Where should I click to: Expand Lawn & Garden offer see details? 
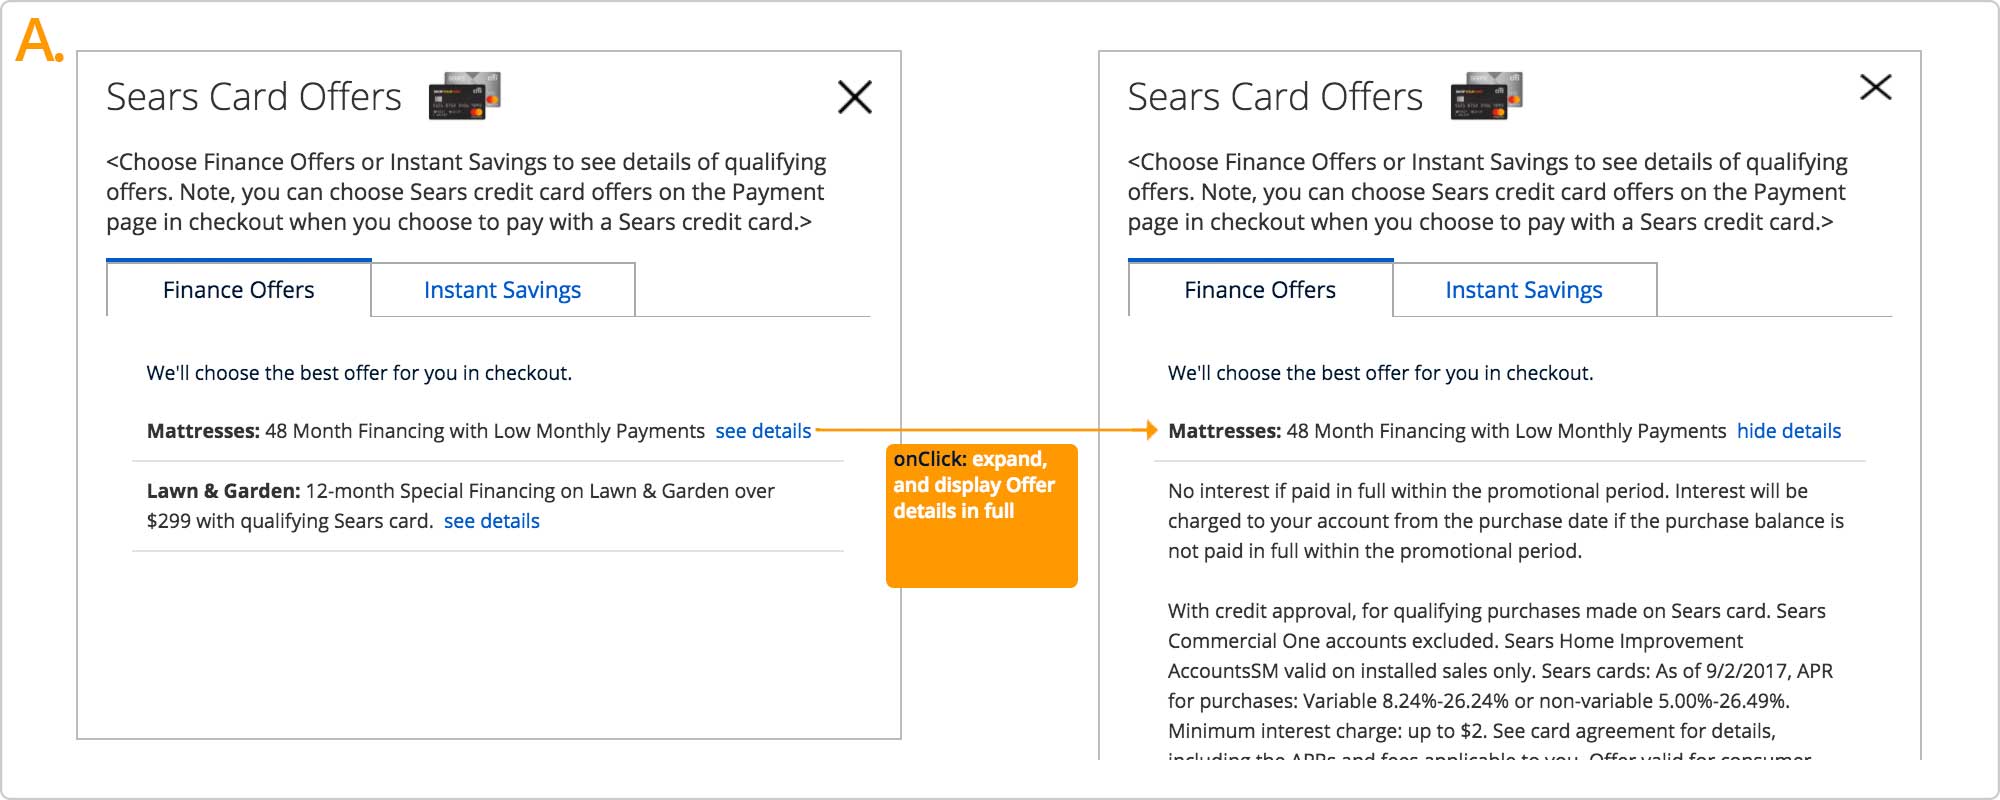coord(492,521)
